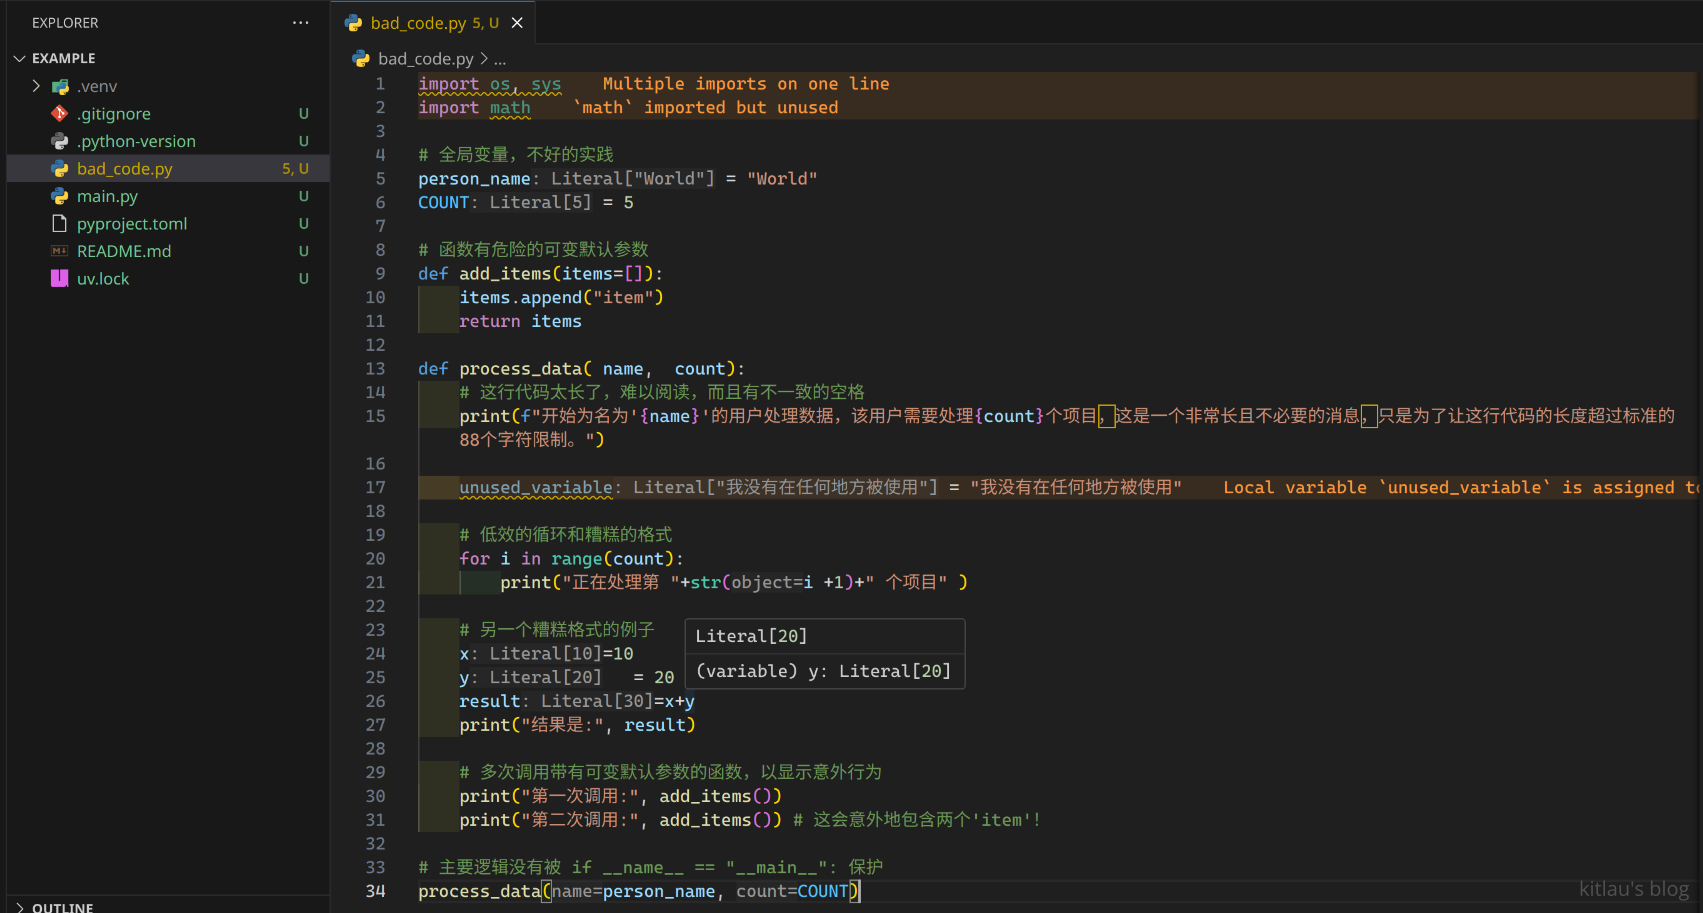Close the bad_code.py editor tab
The width and height of the screenshot is (1703, 913).
[517, 23]
